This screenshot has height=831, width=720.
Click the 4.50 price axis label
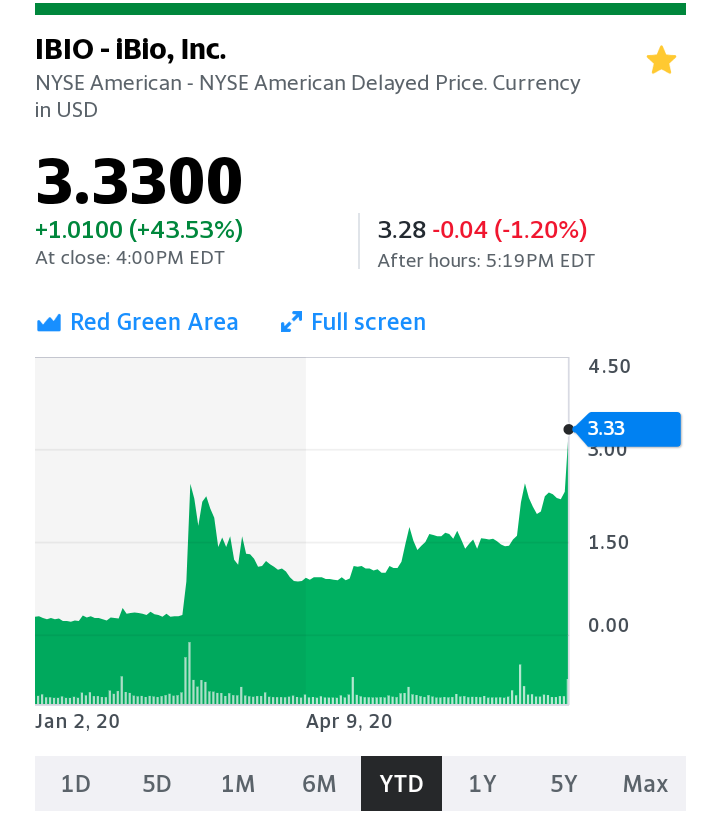[x=609, y=367]
